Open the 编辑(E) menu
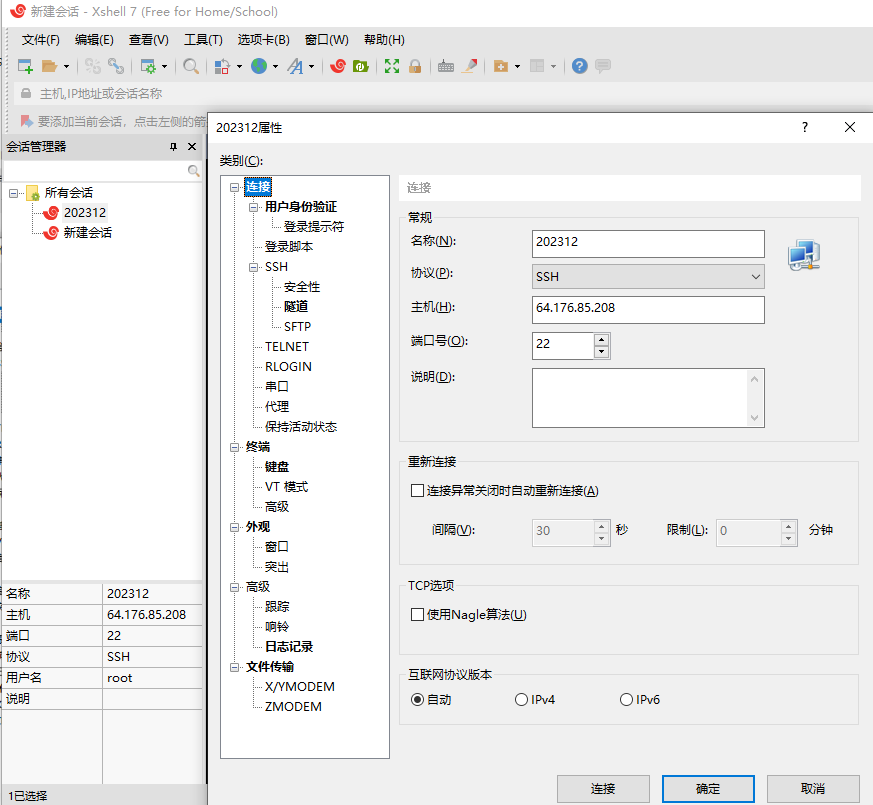Image resolution: width=873 pixels, height=805 pixels. point(94,40)
